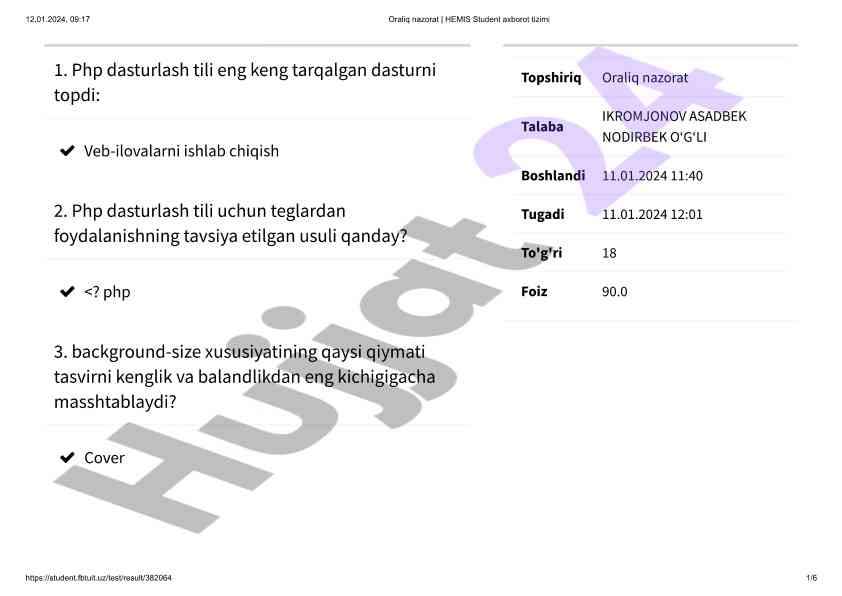Click the Talaba label
Screen dimensions: 842x596
pyautogui.click(x=542, y=127)
